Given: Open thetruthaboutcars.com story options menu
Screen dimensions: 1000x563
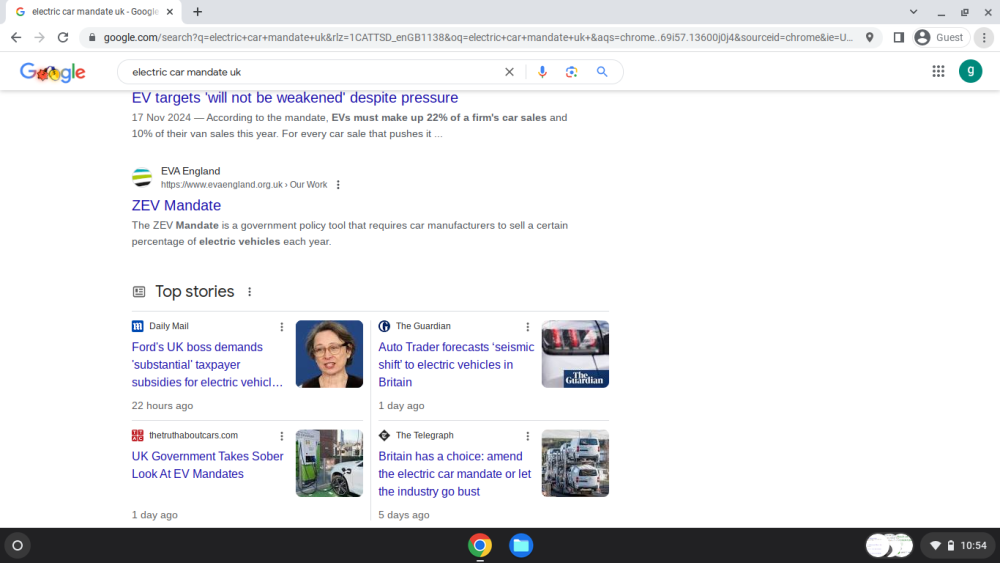Looking at the screenshot, I should pos(281,436).
